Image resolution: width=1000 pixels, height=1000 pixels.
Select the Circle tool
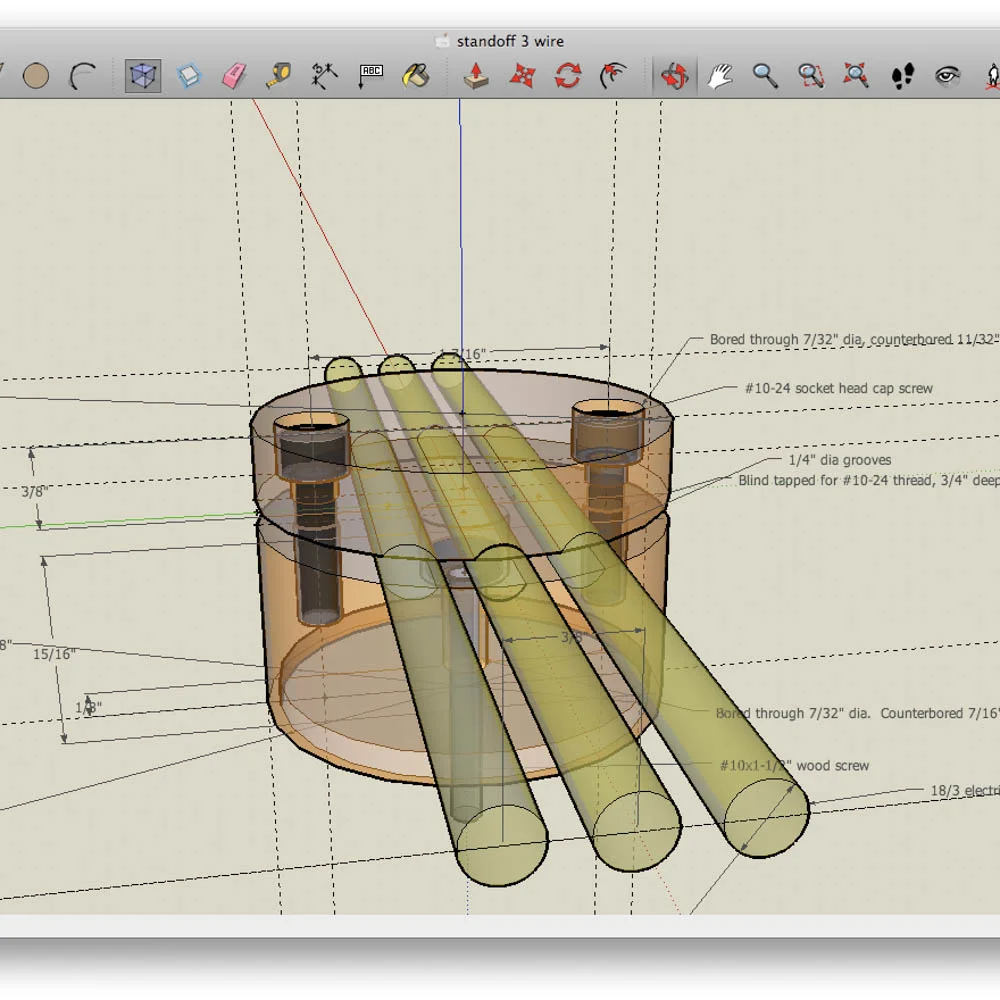[x=36, y=77]
